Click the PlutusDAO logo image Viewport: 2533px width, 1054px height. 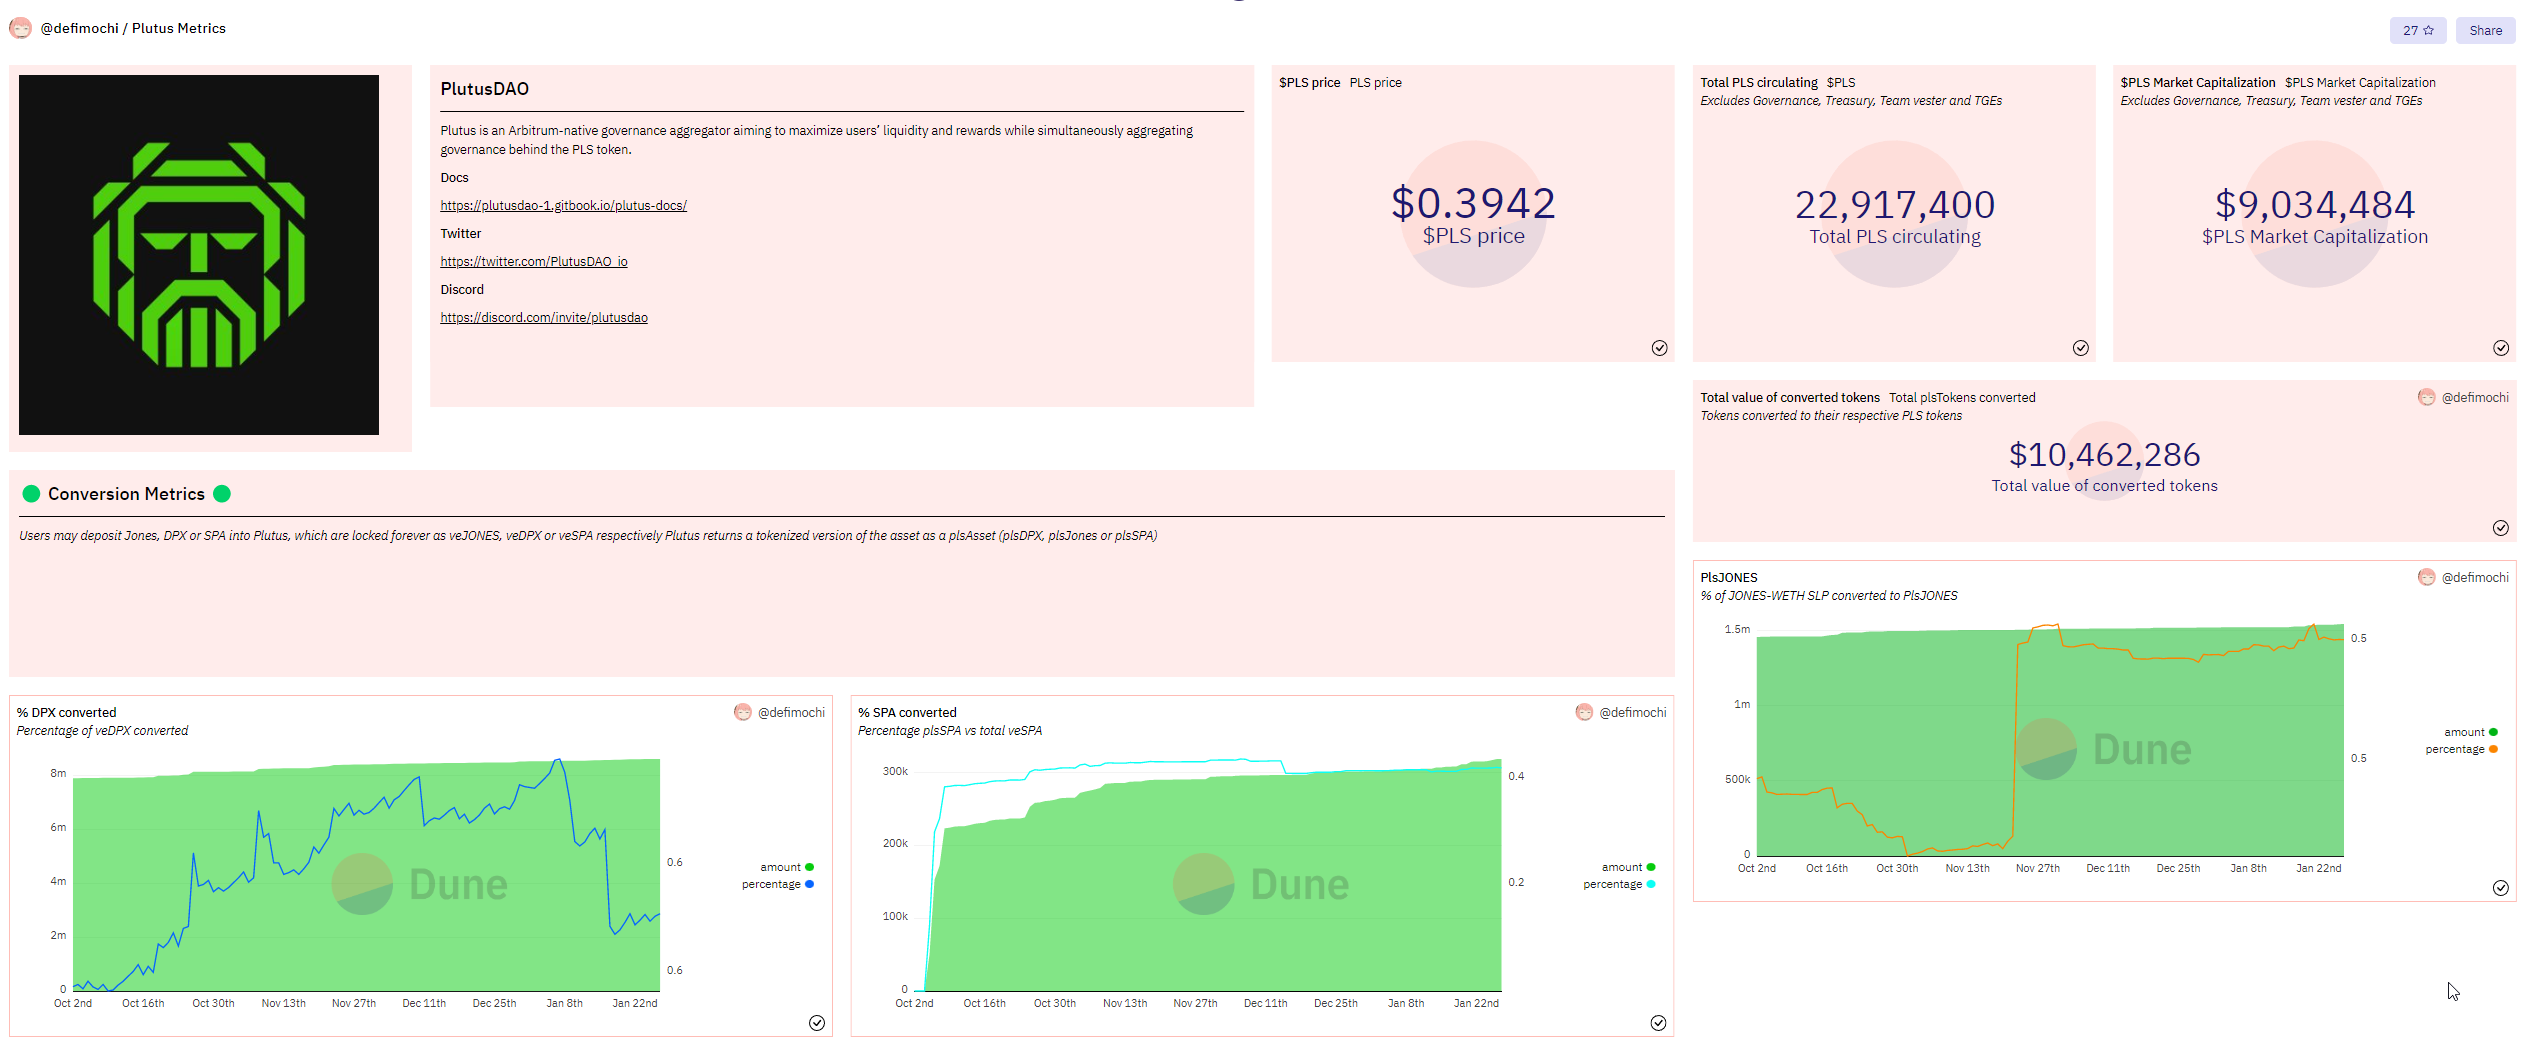click(199, 255)
